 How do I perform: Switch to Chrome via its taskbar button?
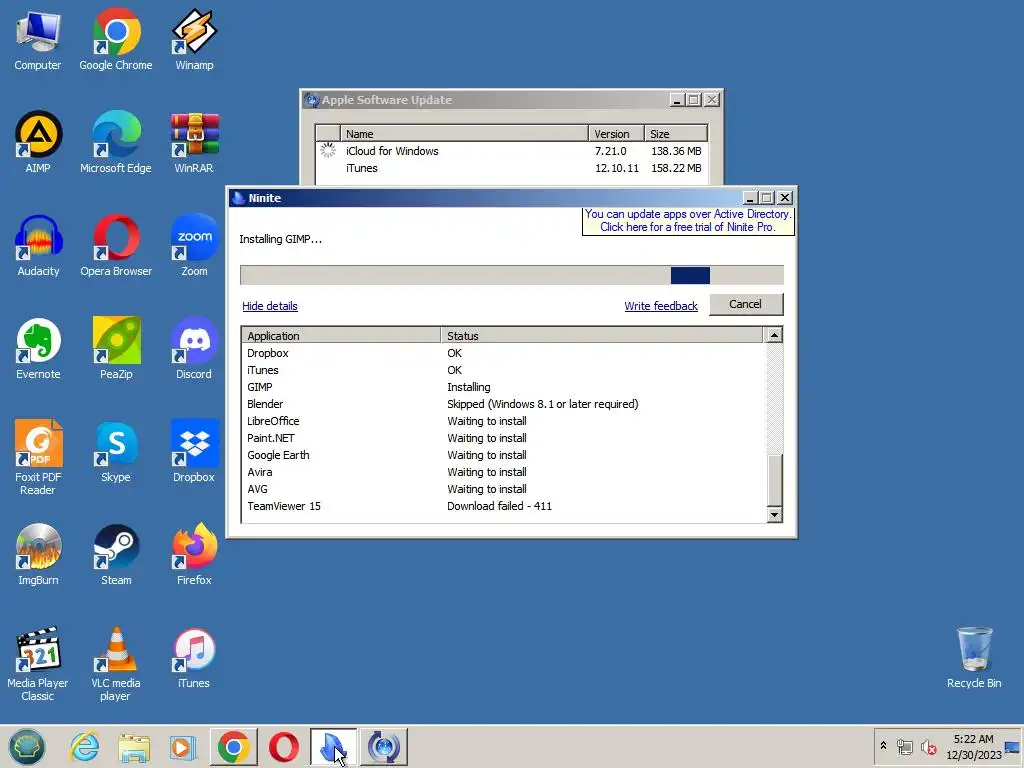234,746
